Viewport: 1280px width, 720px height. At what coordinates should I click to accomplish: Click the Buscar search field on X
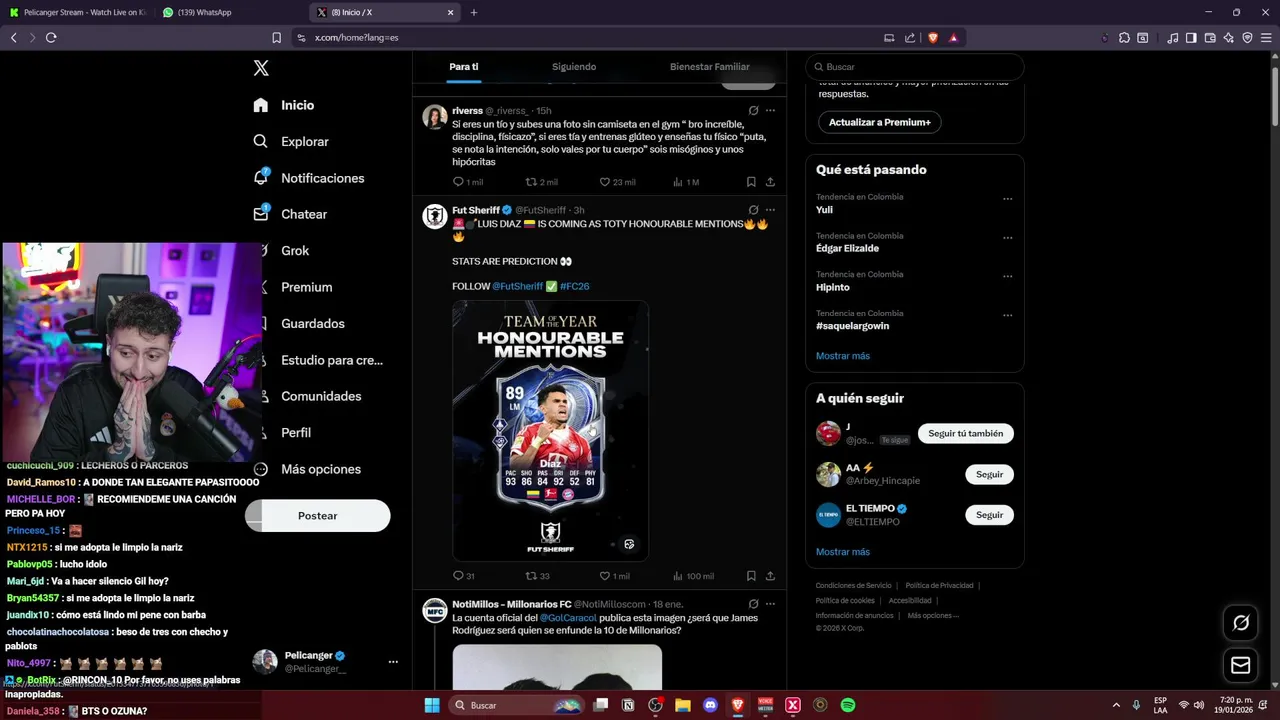[x=915, y=67]
